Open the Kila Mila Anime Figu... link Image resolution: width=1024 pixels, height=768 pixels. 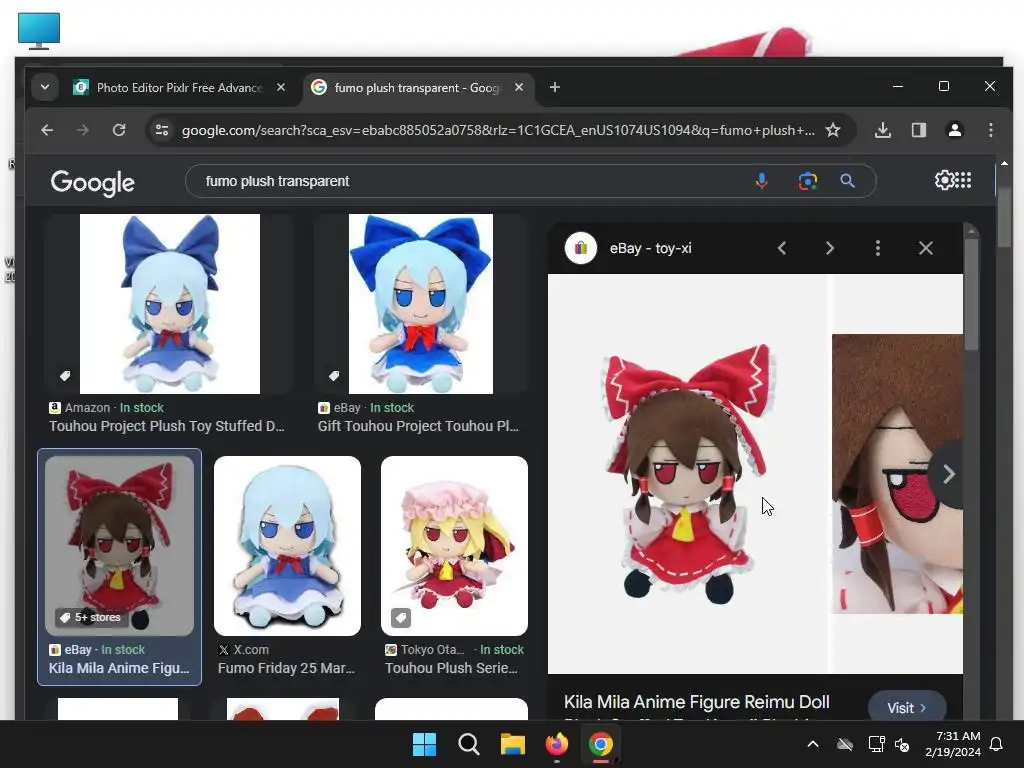[119, 668]
